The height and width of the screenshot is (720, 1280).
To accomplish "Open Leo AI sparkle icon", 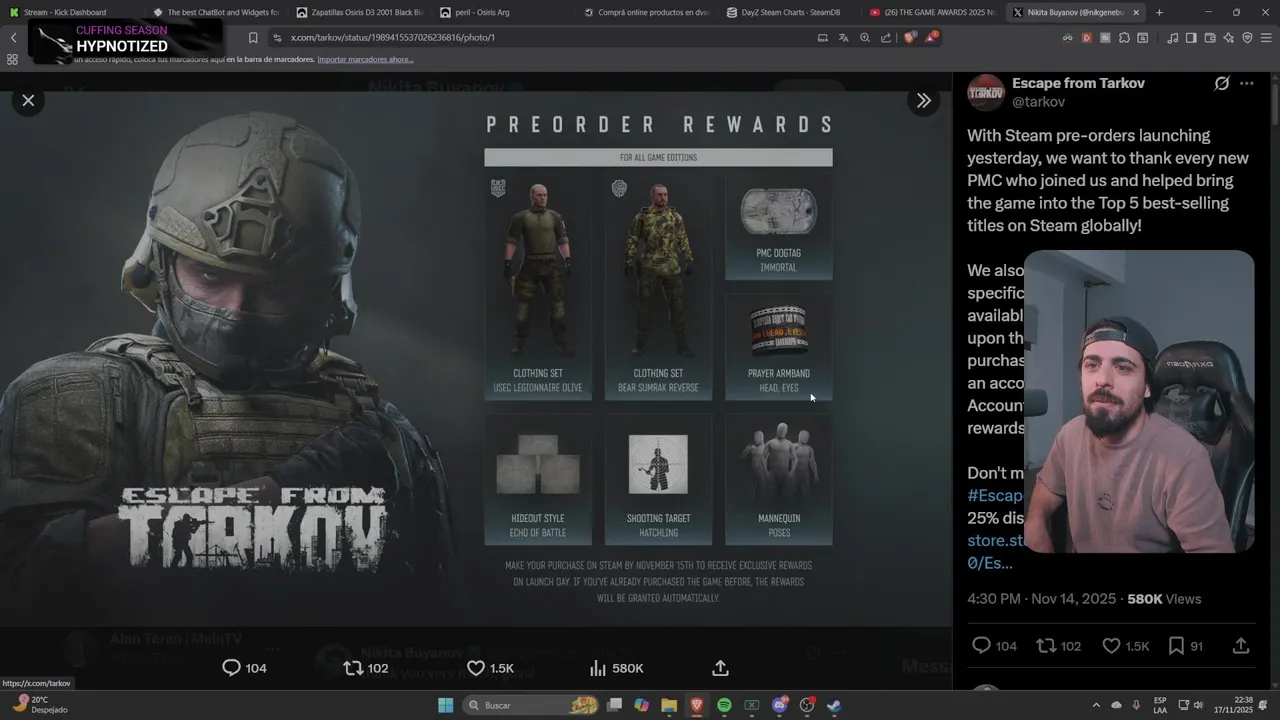I will (1228, 38).
